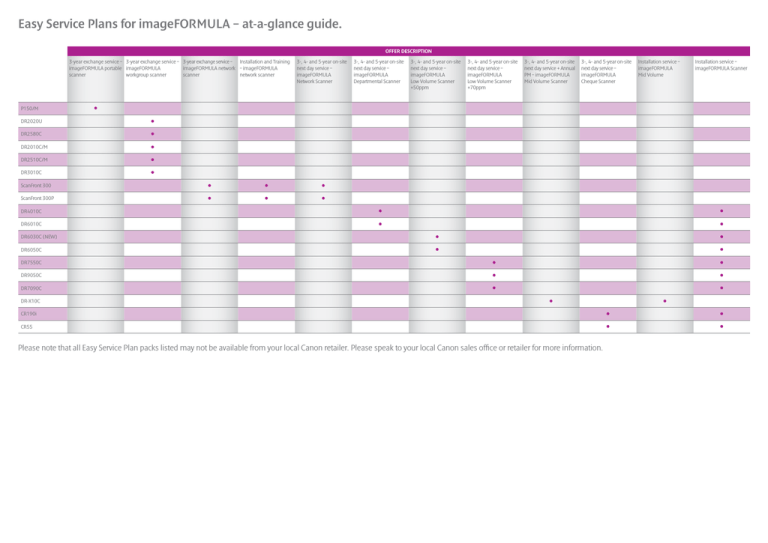The width and height of the screenshot is (768, 543).
Task: Click the CR190i Cheque Scanner service dot
Action: pos(608,314)
